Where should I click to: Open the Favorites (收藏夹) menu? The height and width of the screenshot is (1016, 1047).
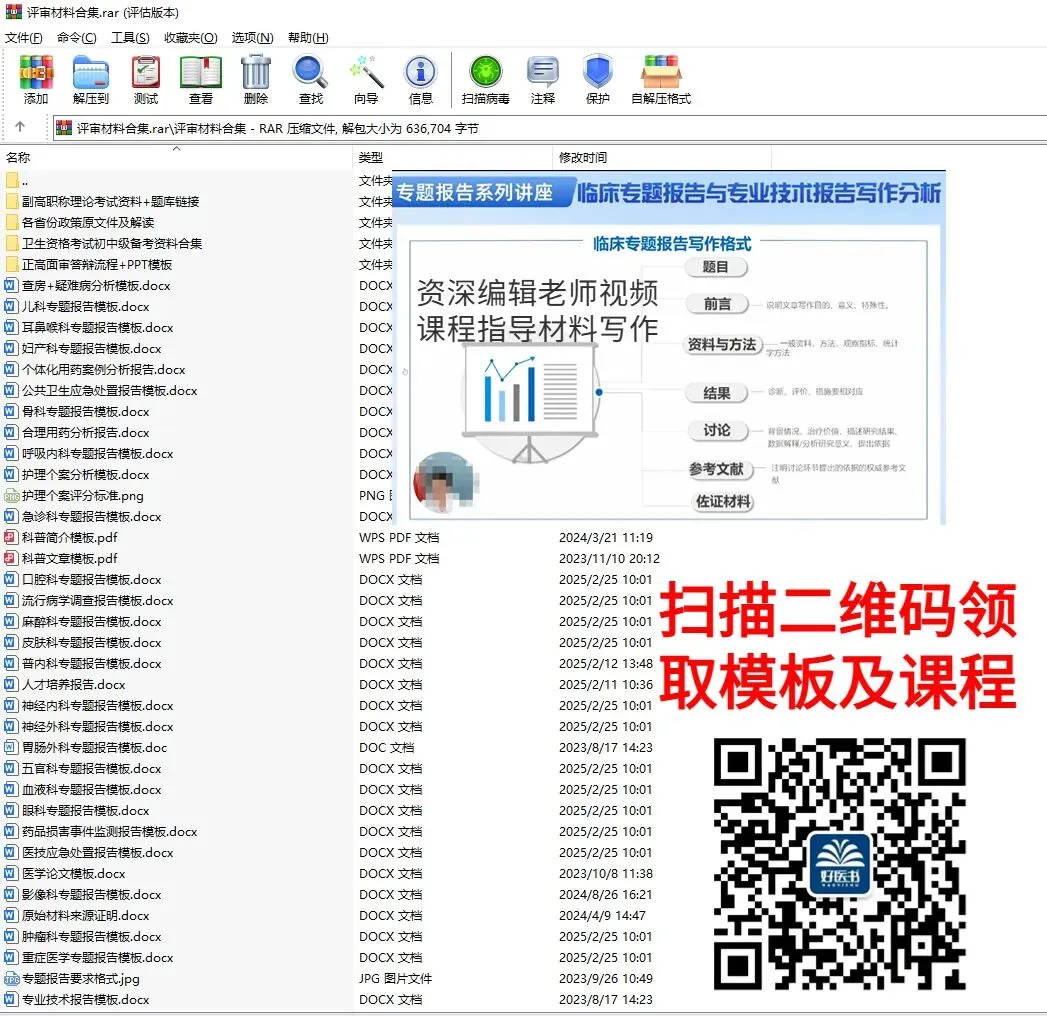(191, 37)
